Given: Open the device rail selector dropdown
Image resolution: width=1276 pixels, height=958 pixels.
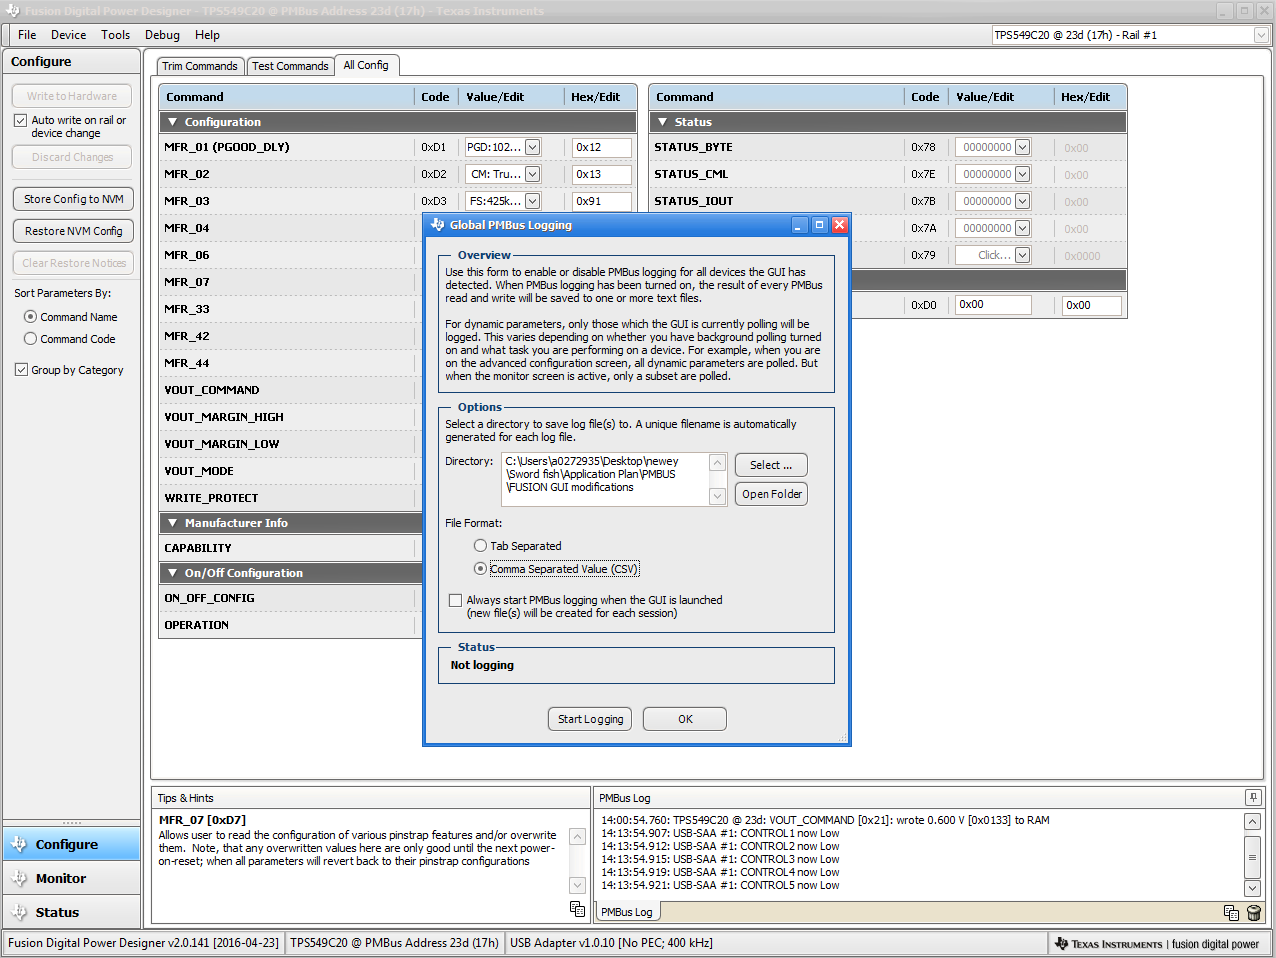Looking at the screenshot, I should pyautogui.click(x=1260, y=35).
